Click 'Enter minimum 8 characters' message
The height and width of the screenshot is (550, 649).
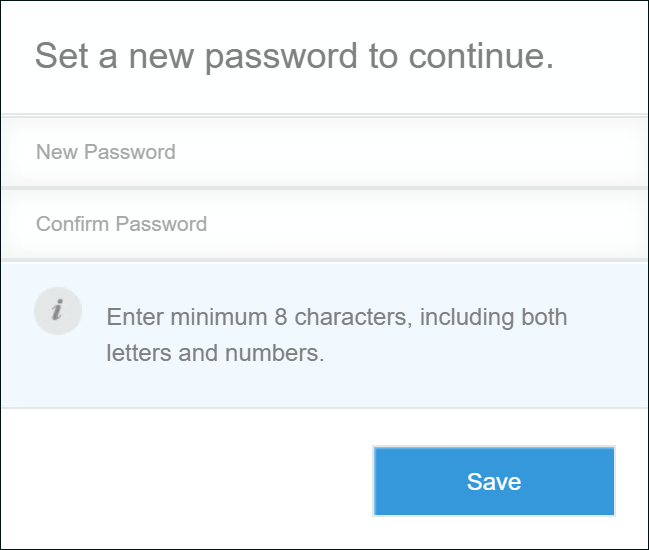pyautogui.click(x=336, y=318)
